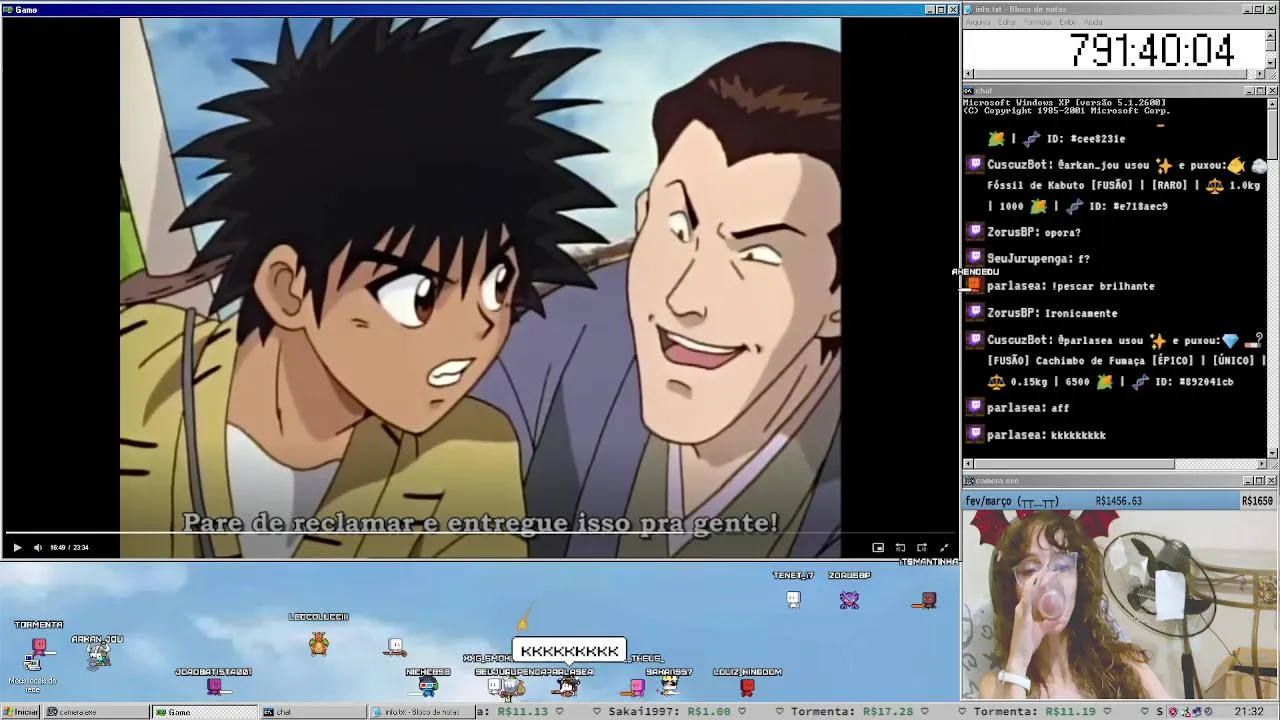This screenshot has height=720, width=1280.
Task: Click Notepad horizontal scrollbar left arrow
Action: point(968,74)
